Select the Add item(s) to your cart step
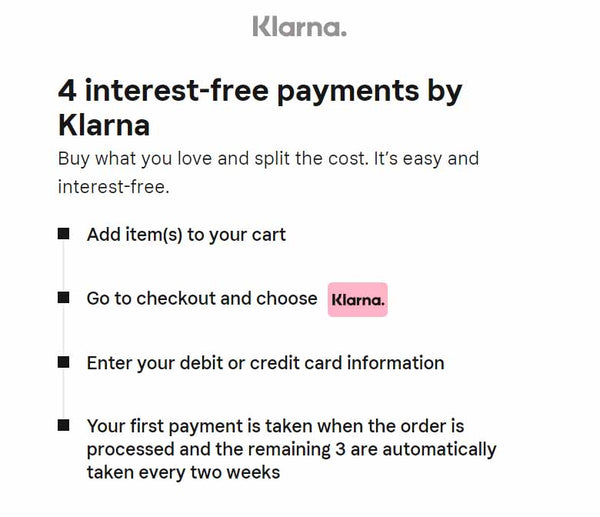600x517 pixels. coord(186,235)
